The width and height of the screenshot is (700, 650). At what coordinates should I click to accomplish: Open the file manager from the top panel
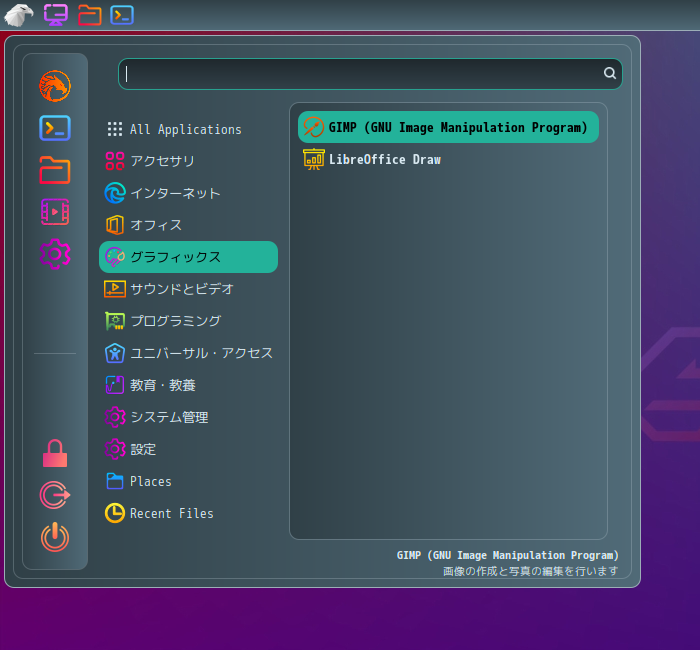89,15
